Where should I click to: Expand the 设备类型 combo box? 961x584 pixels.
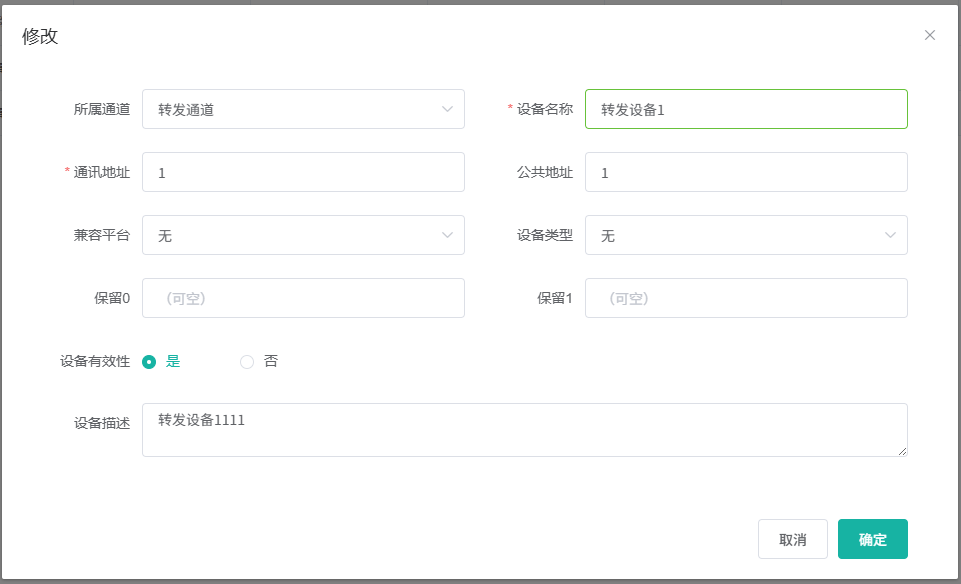pos(735,235)
